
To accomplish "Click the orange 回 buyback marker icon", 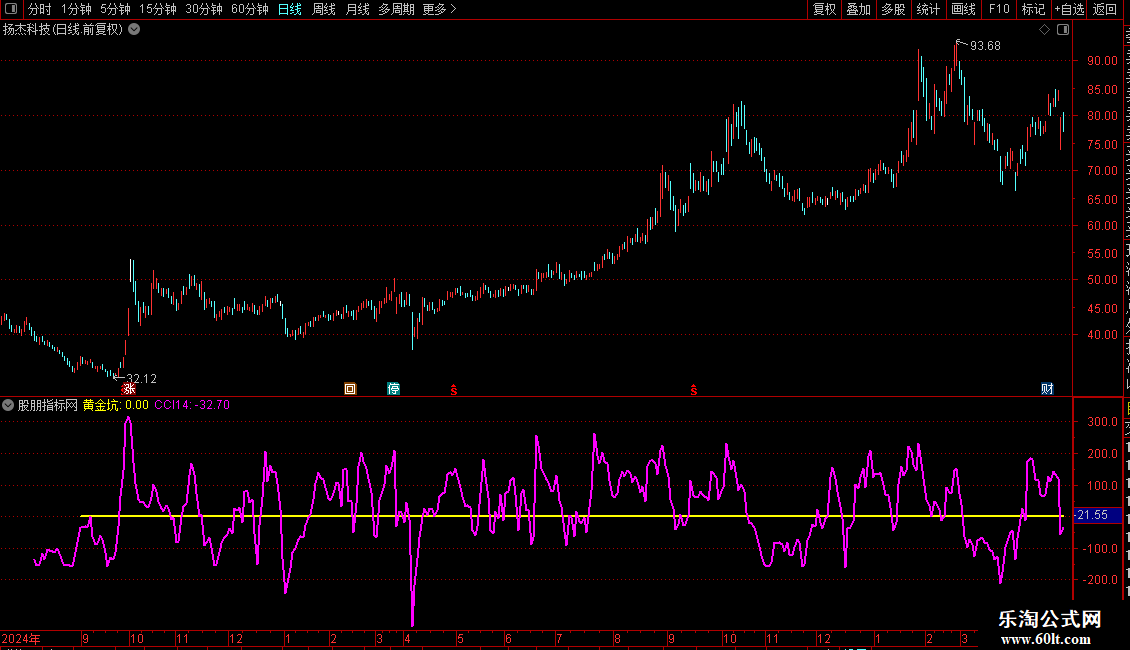I will click(350, 389).
